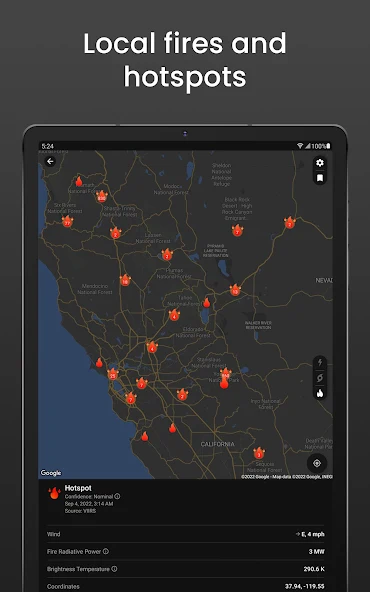Tap the Hotspot title in details panel
This screenshot has width=370, height=592.
(78, 488)
